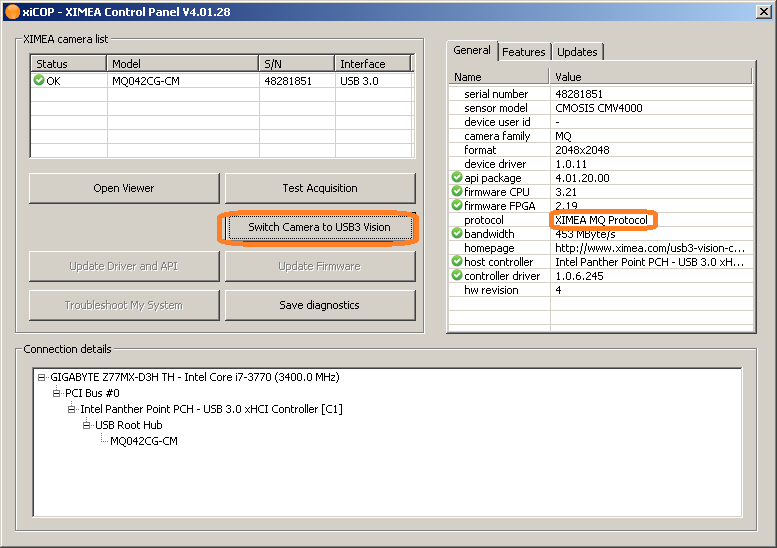The height and width of the screenshot is (548, 777).
Task: Click the api package value 4.01.20.00
Action: tap(582, 178)
